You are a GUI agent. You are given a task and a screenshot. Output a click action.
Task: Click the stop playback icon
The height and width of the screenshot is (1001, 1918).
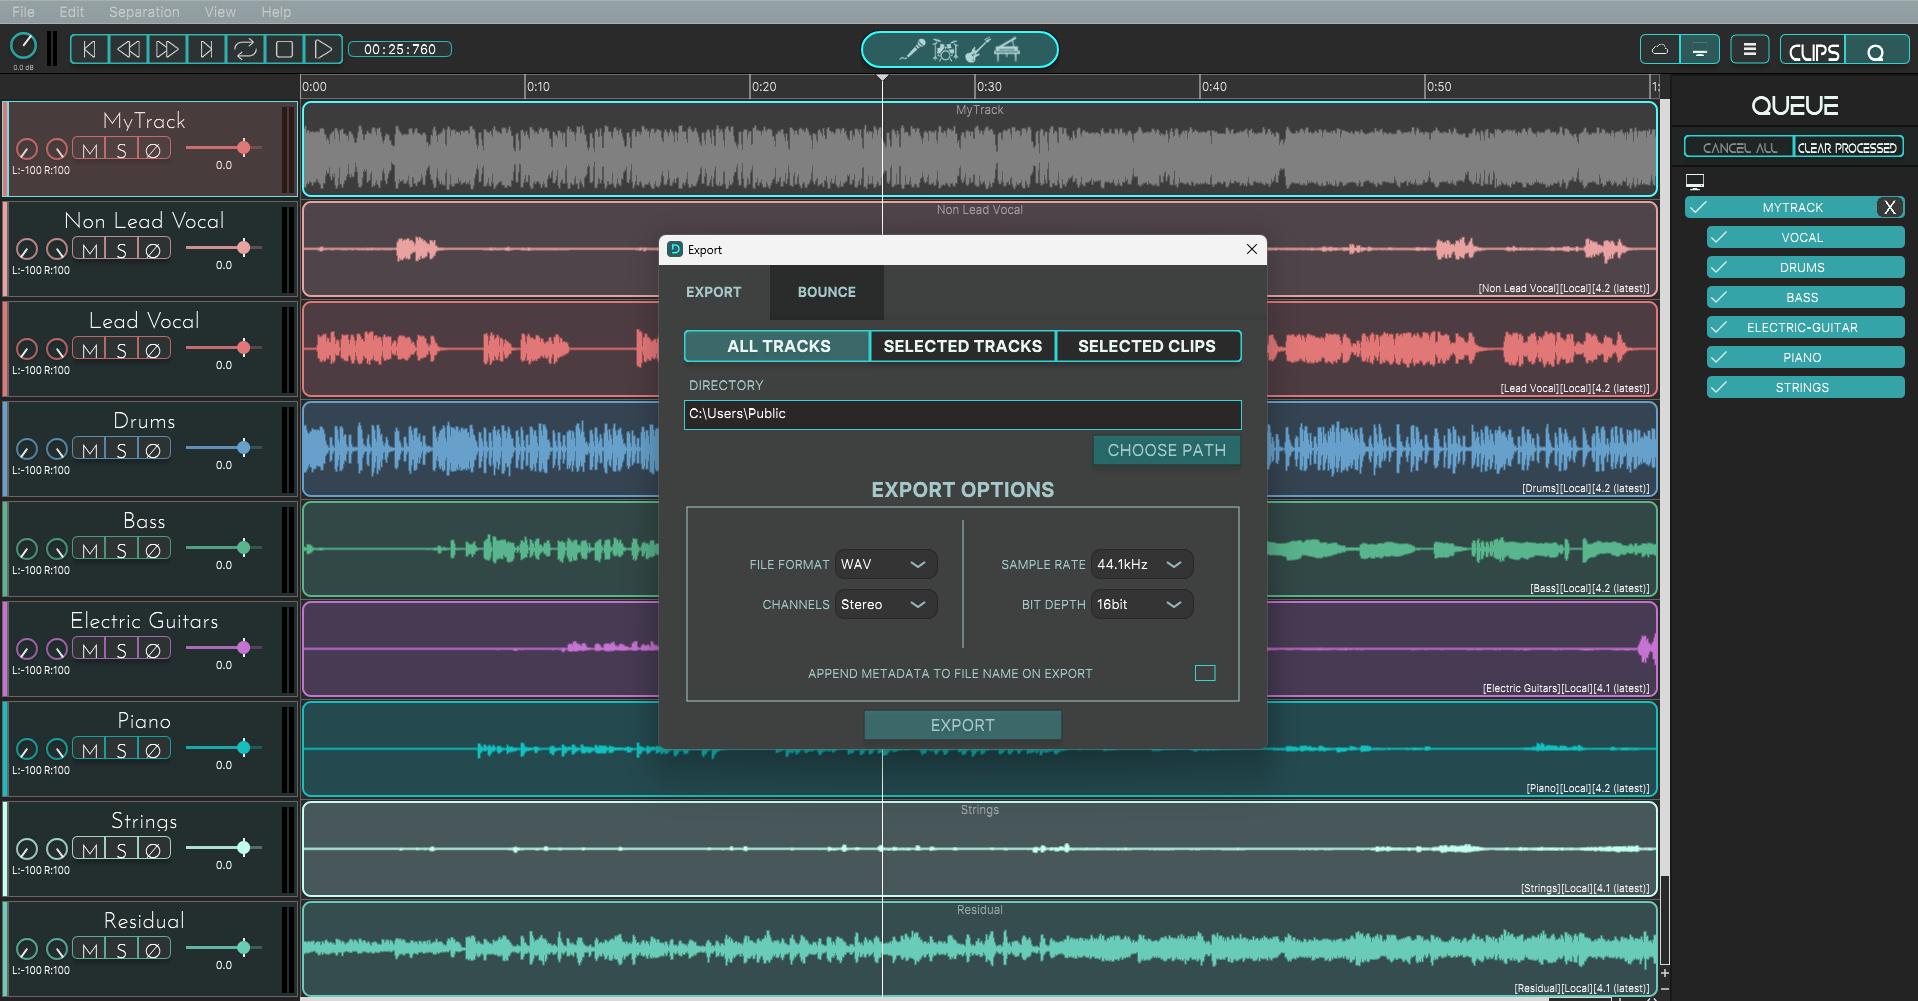tap(285, 48)
